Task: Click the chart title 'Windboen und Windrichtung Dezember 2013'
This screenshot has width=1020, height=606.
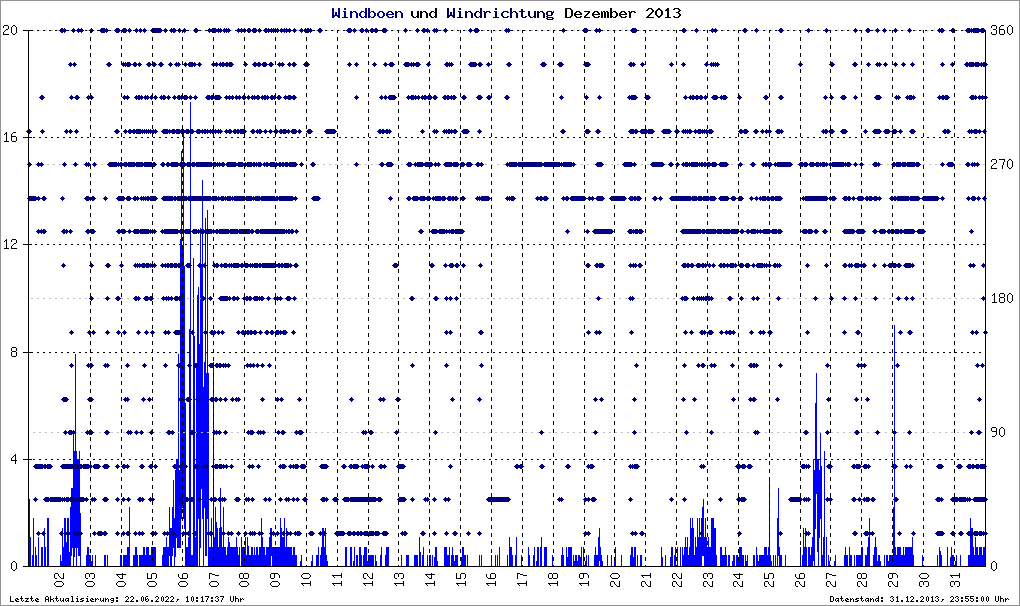Action: 506,13
